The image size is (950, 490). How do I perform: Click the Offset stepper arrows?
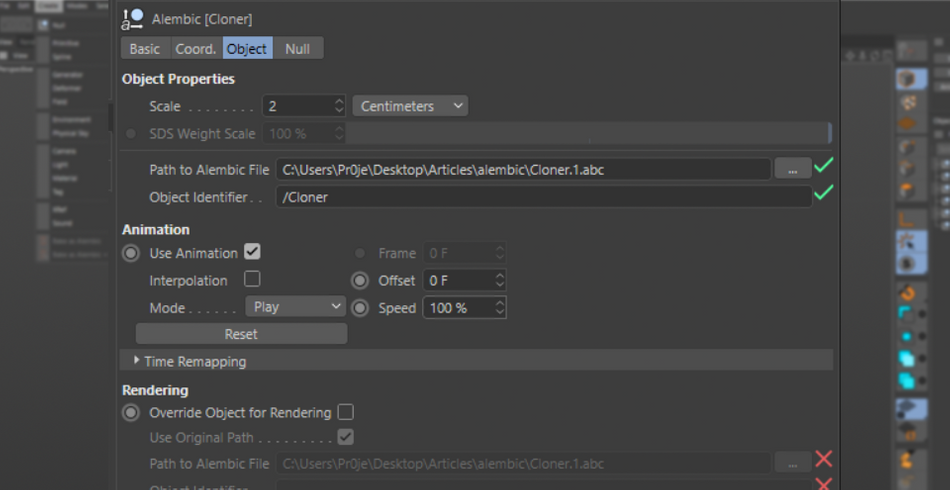click(500, 280)
